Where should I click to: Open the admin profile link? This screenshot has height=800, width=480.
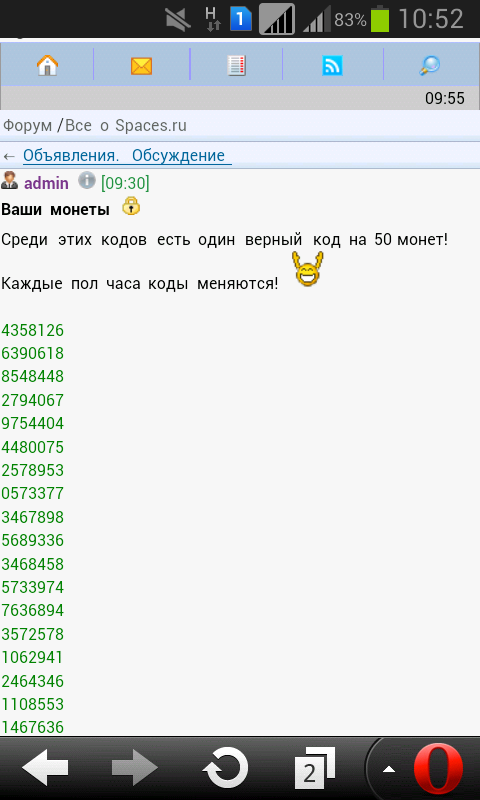tap(46, 183)
